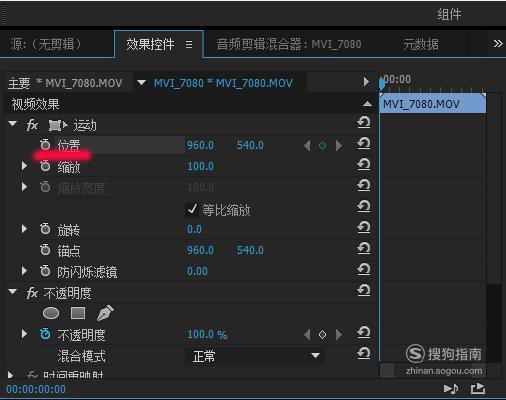Screen dimensions: 506x400
Task: Toggle the 位置 animation stopwatch
Action: (x=45, y=145)
